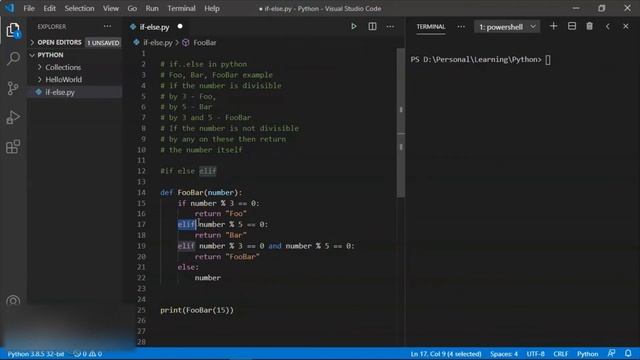
Task: Click the "#if else elif" comment line
Action: [188, 171]
